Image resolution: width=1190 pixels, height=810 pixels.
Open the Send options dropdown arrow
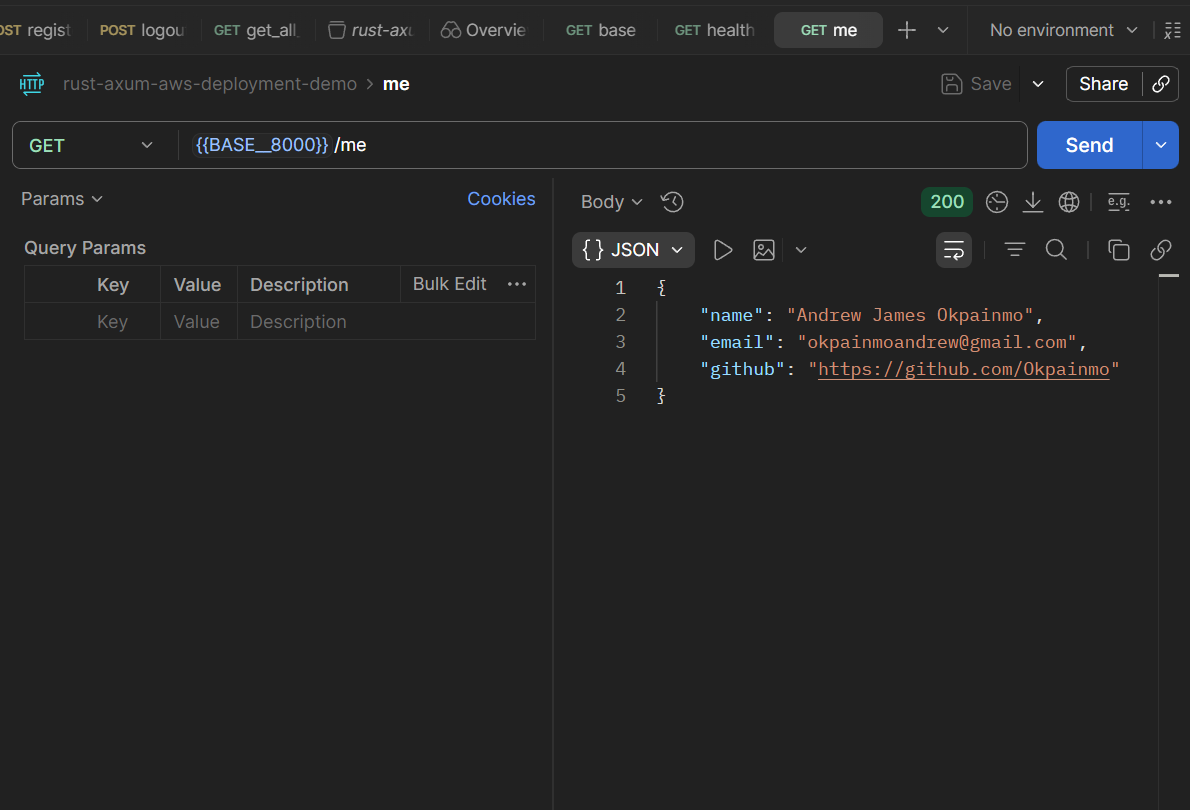tap(1160, 145)
